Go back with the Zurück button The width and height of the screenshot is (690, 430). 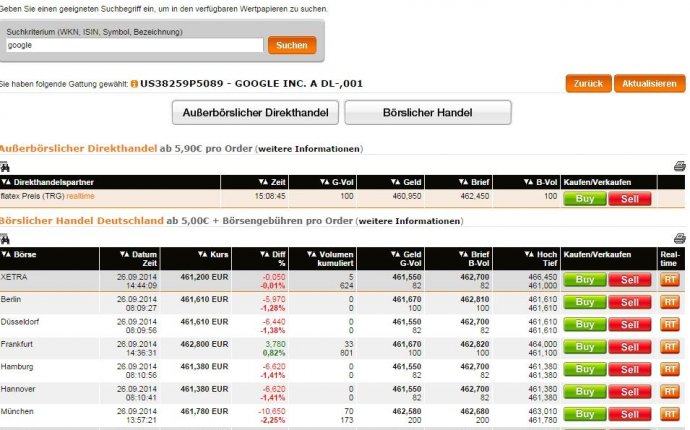click(x=588, y=84)
